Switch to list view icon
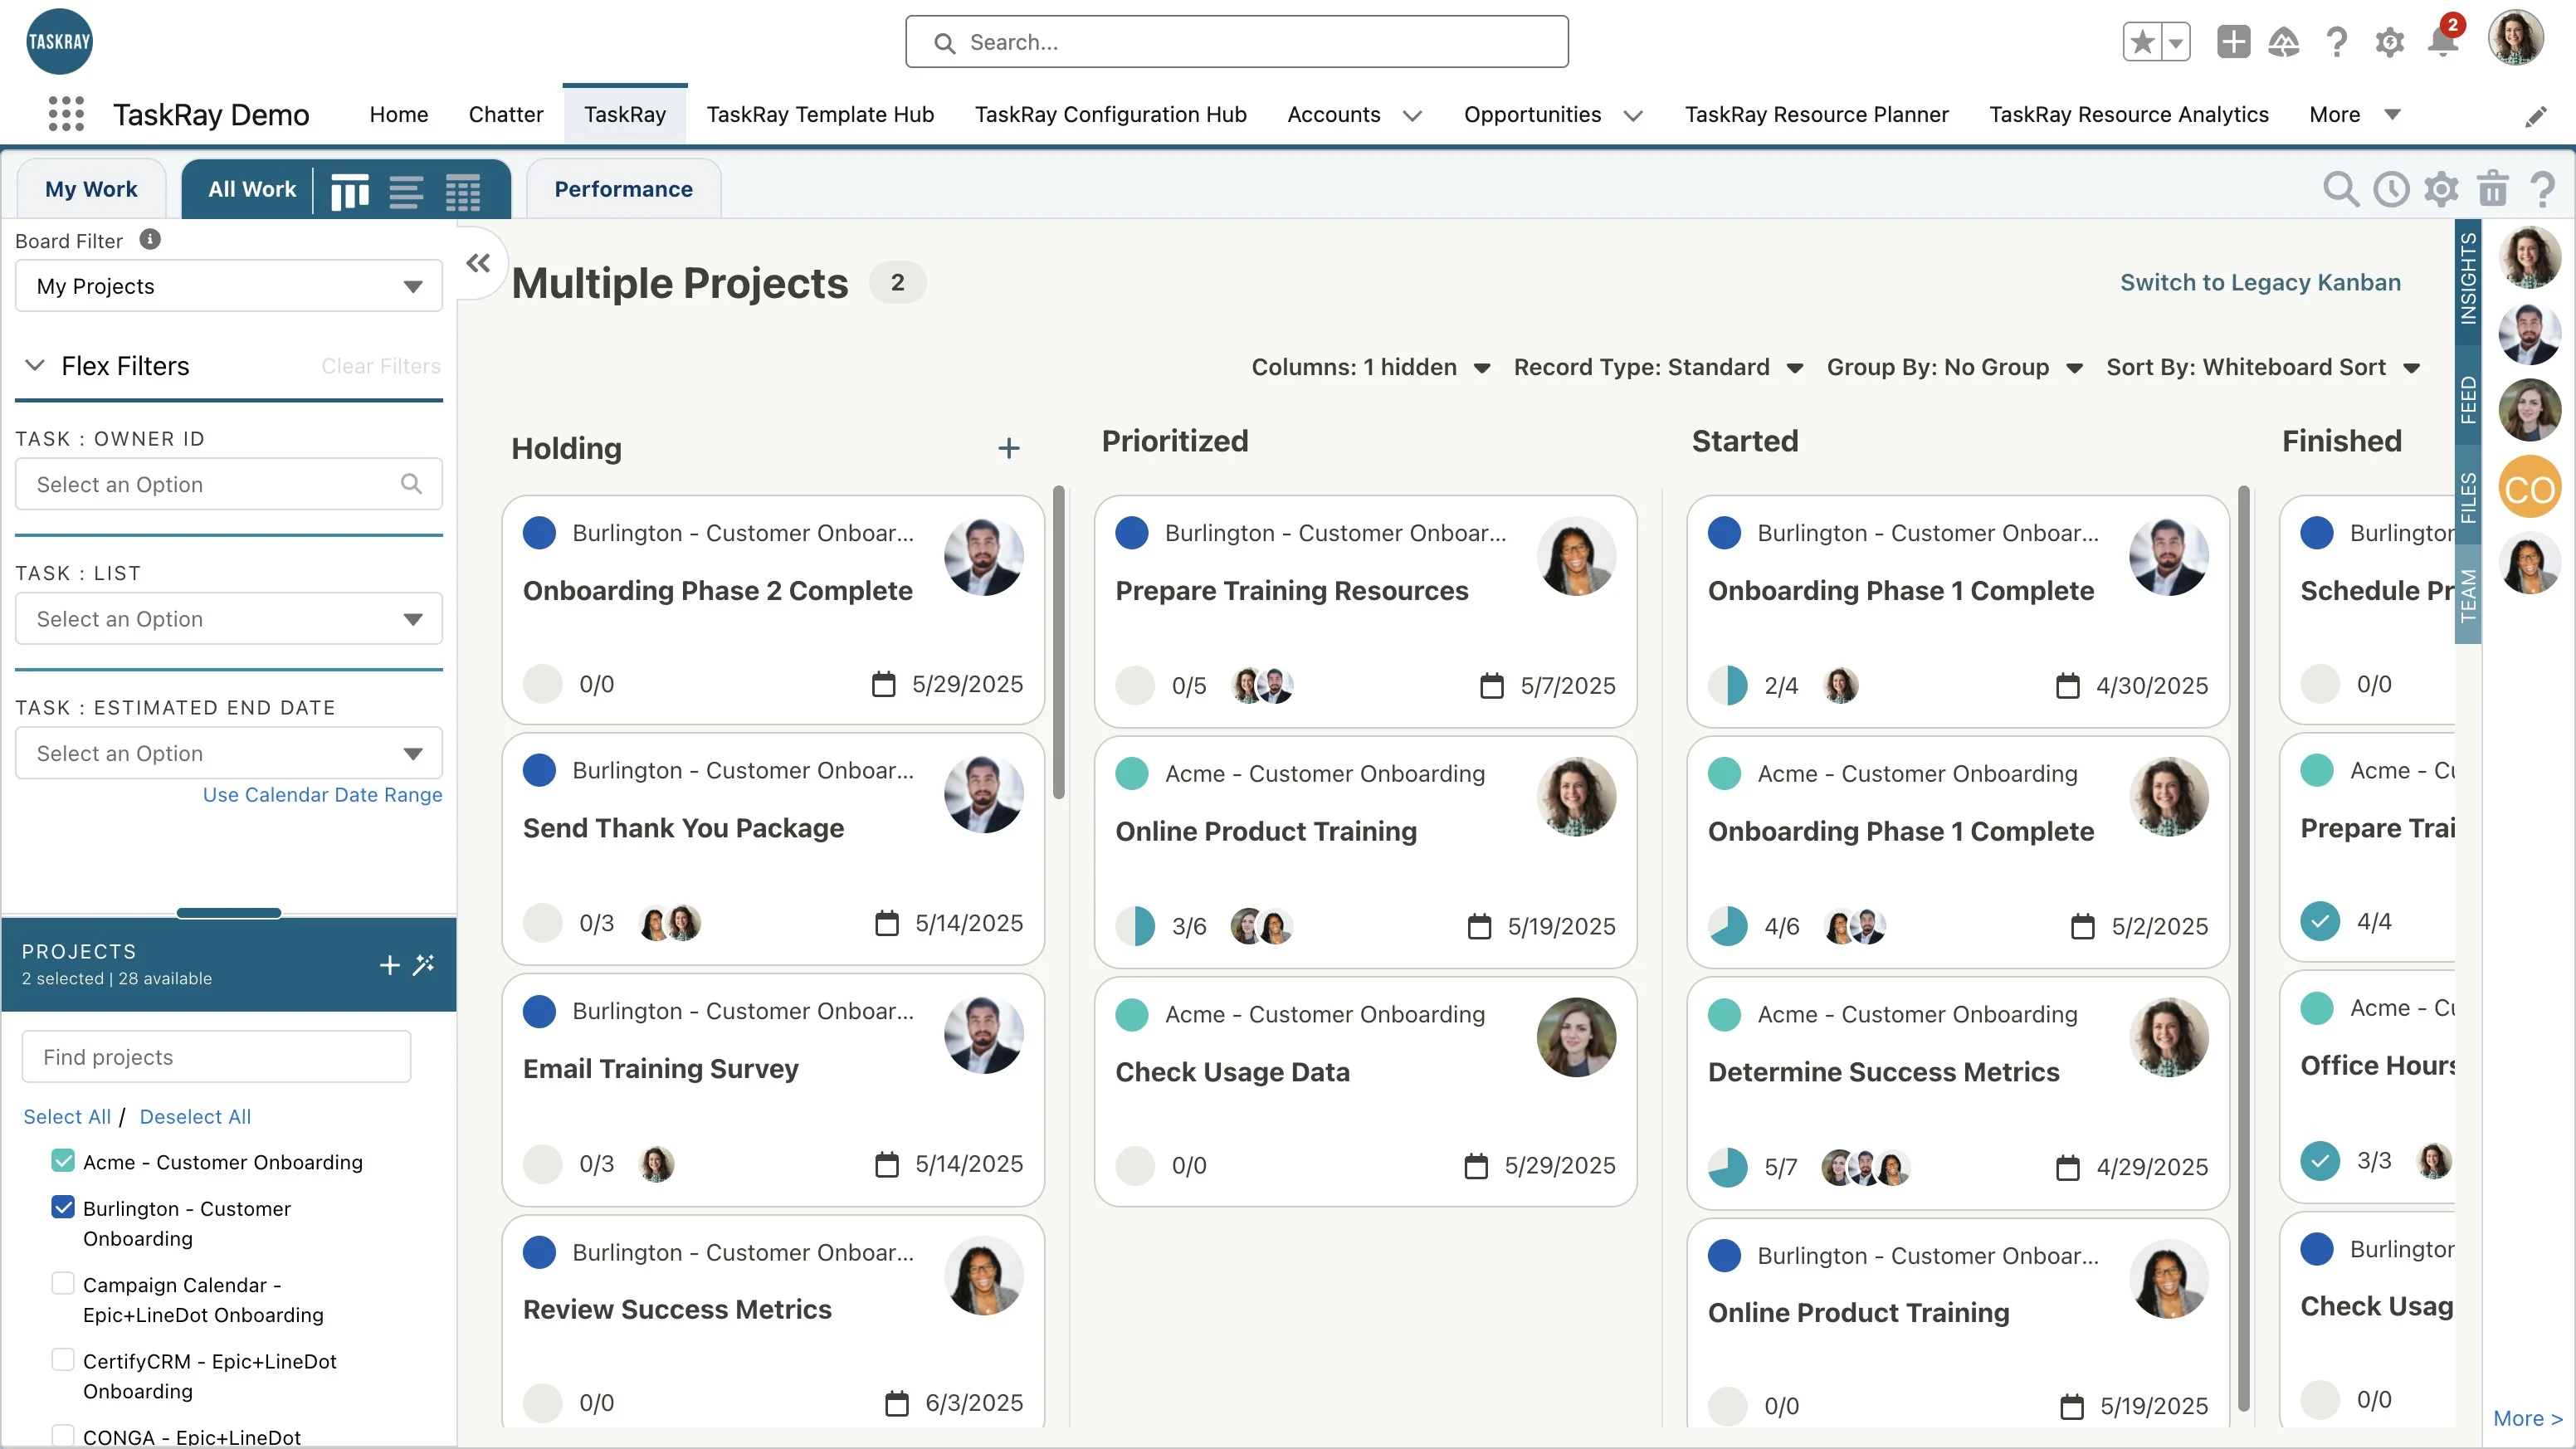The image size is (2576, 1449). 406,190
